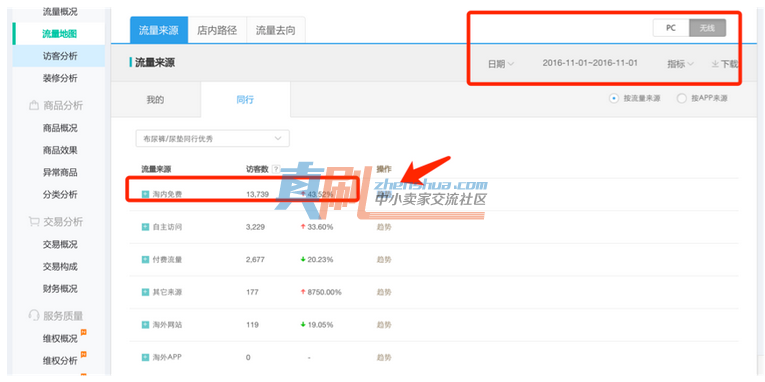Screen dimensions: 765x382
Task: Select the 我的 sub-tab
Action: 156,100
